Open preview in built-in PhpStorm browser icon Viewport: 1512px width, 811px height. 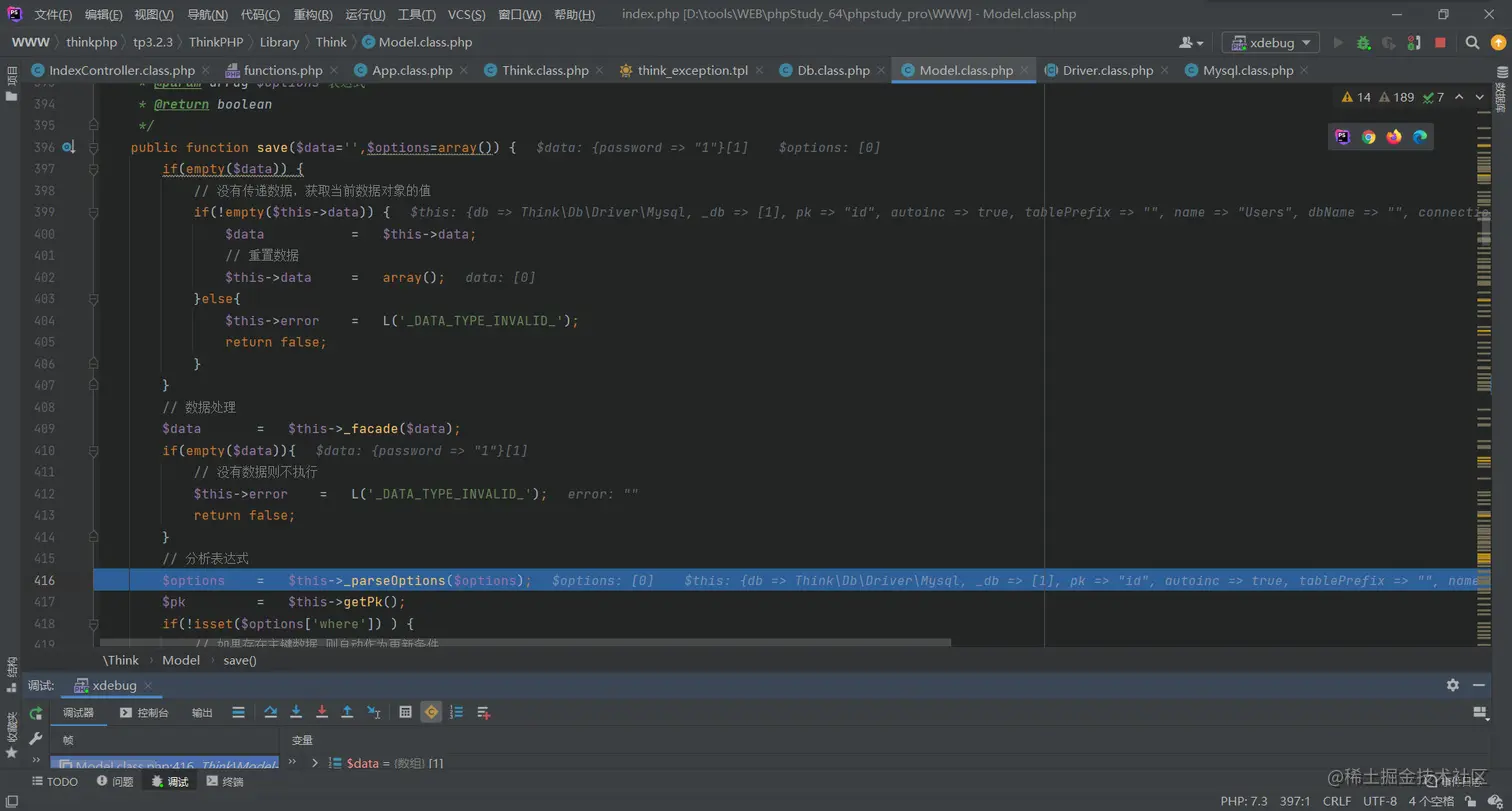click(x=1342, y=137)
